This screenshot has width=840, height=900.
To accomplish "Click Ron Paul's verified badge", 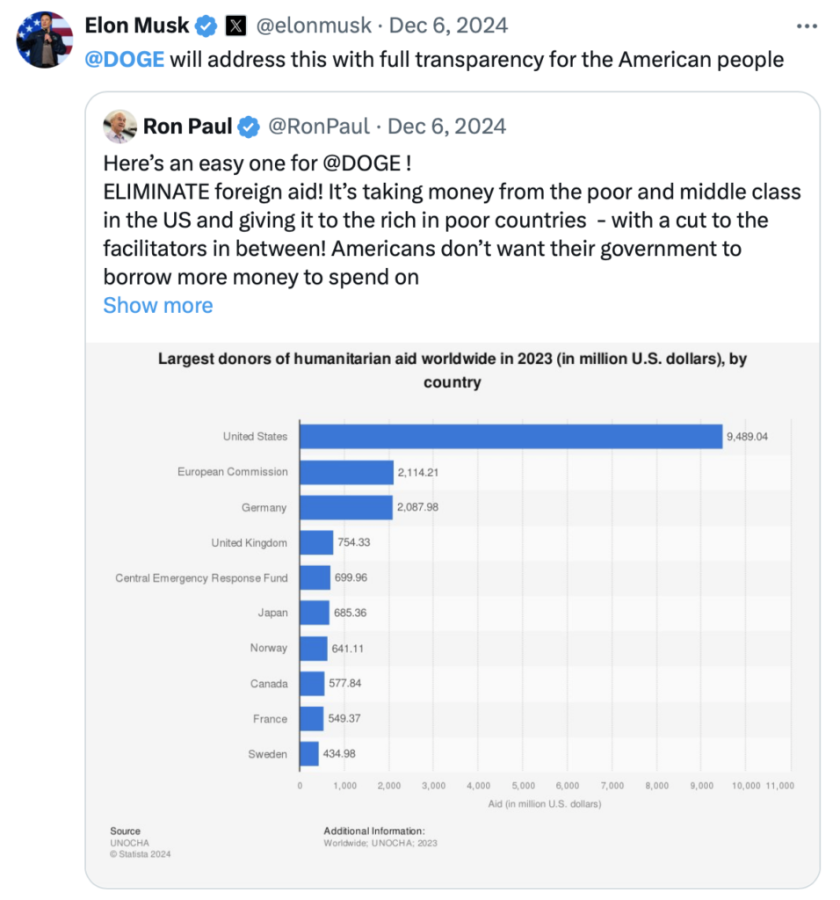I will point(249,126).
